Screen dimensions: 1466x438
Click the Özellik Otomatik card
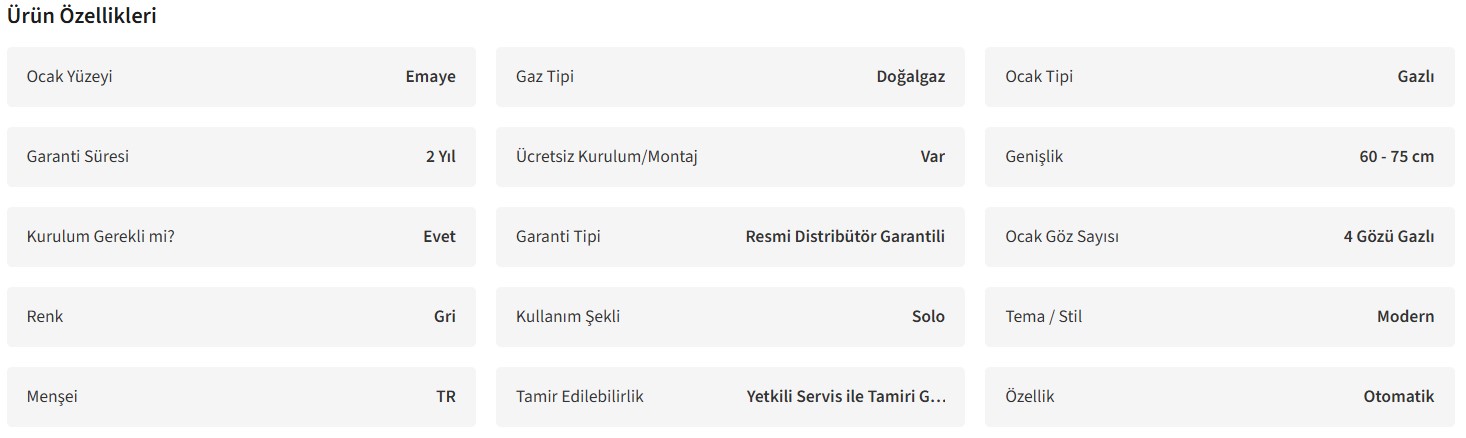[x=1219, y=397]
